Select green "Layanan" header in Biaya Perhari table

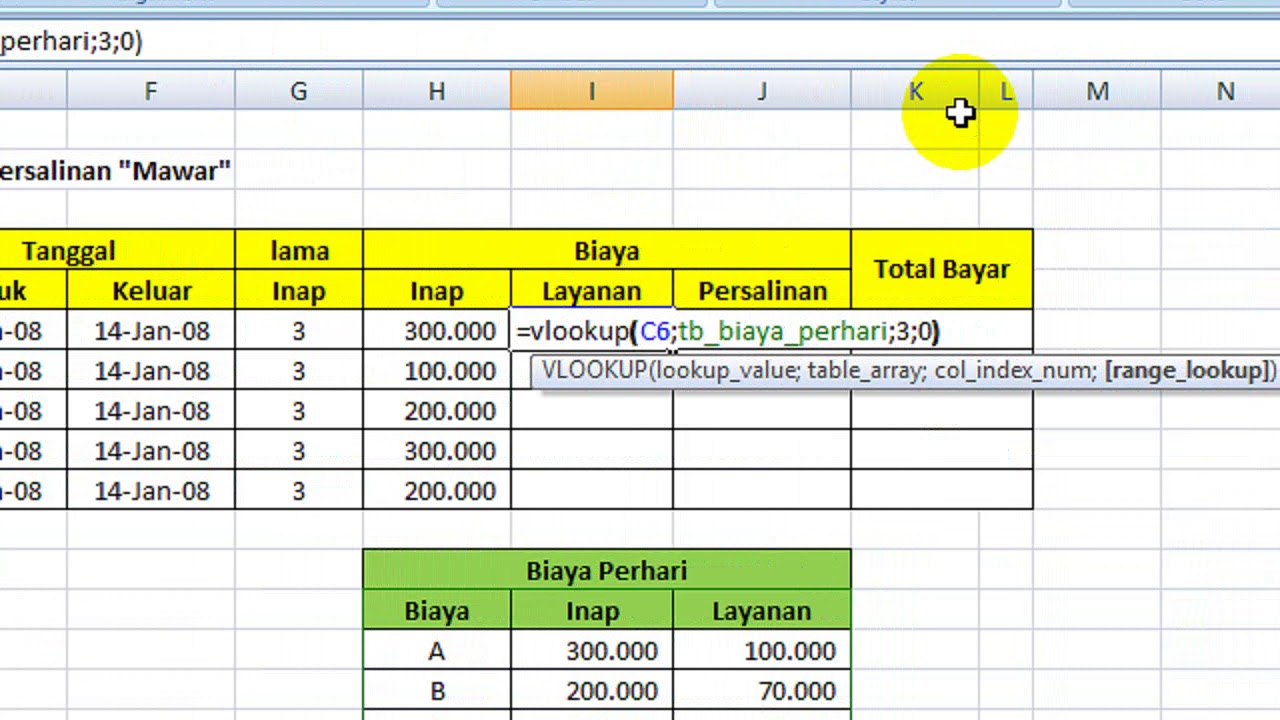(x=762, y=610)
